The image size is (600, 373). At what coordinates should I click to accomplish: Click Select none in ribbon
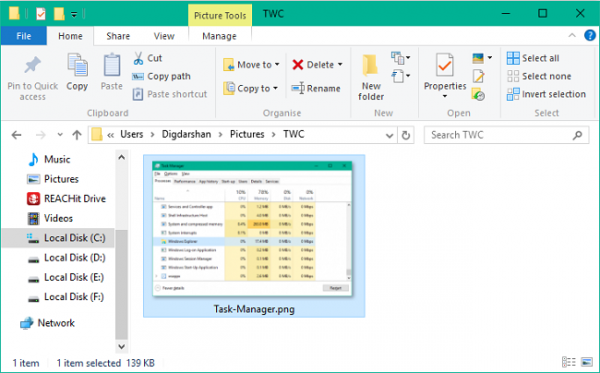pyautogui.click(x=539, y=76)
